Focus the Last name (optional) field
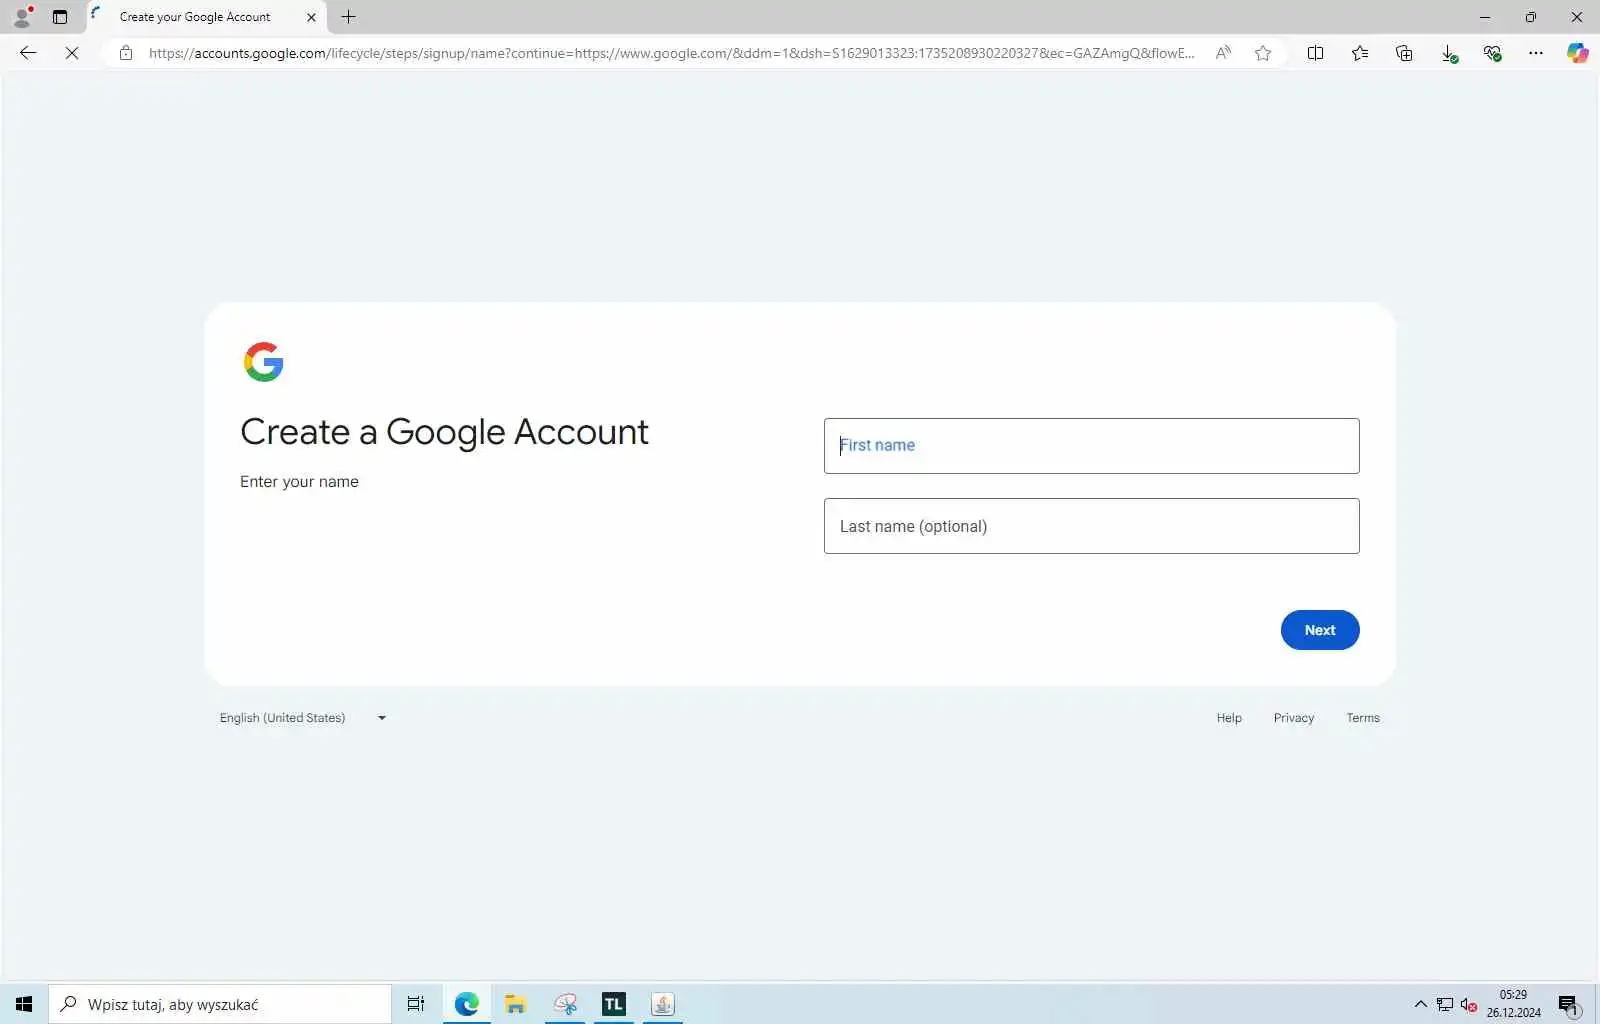 coord(1092,526)
